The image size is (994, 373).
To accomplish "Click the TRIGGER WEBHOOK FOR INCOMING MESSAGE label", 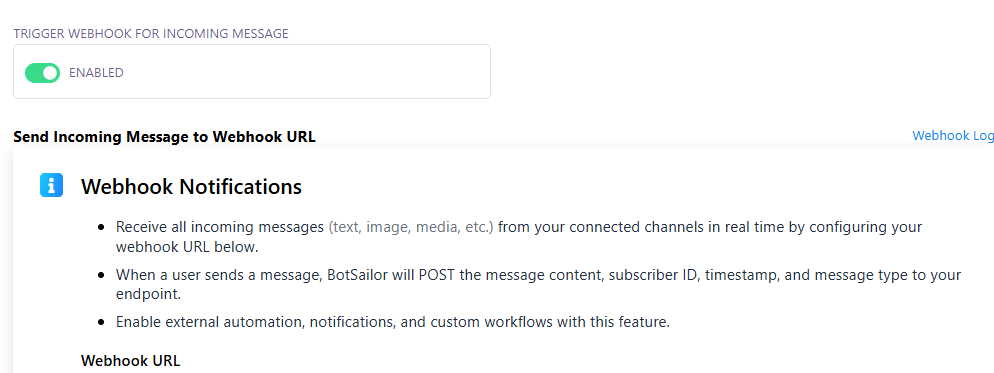I will coord(151,34).
